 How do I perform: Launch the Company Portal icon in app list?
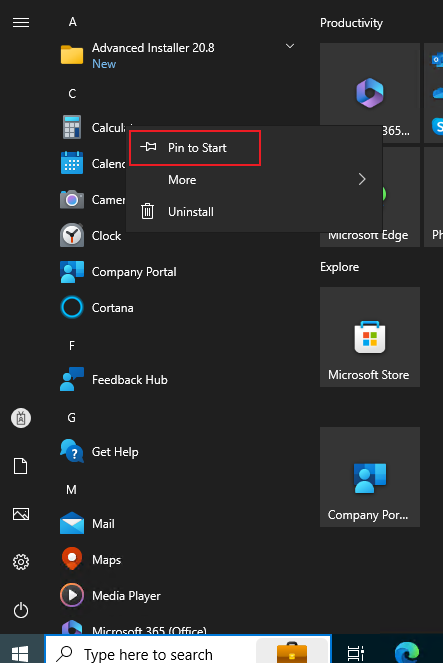pyautogui.click(x=72, y=271)
